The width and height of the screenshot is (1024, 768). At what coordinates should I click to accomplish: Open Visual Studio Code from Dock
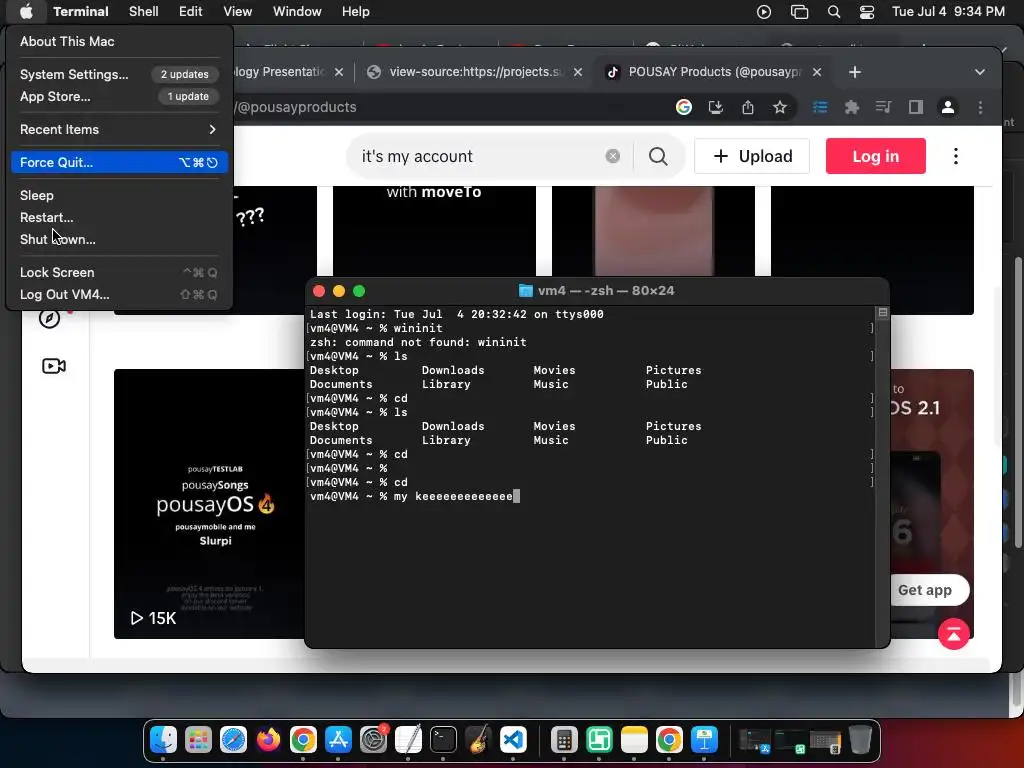(x=513, y=740)
